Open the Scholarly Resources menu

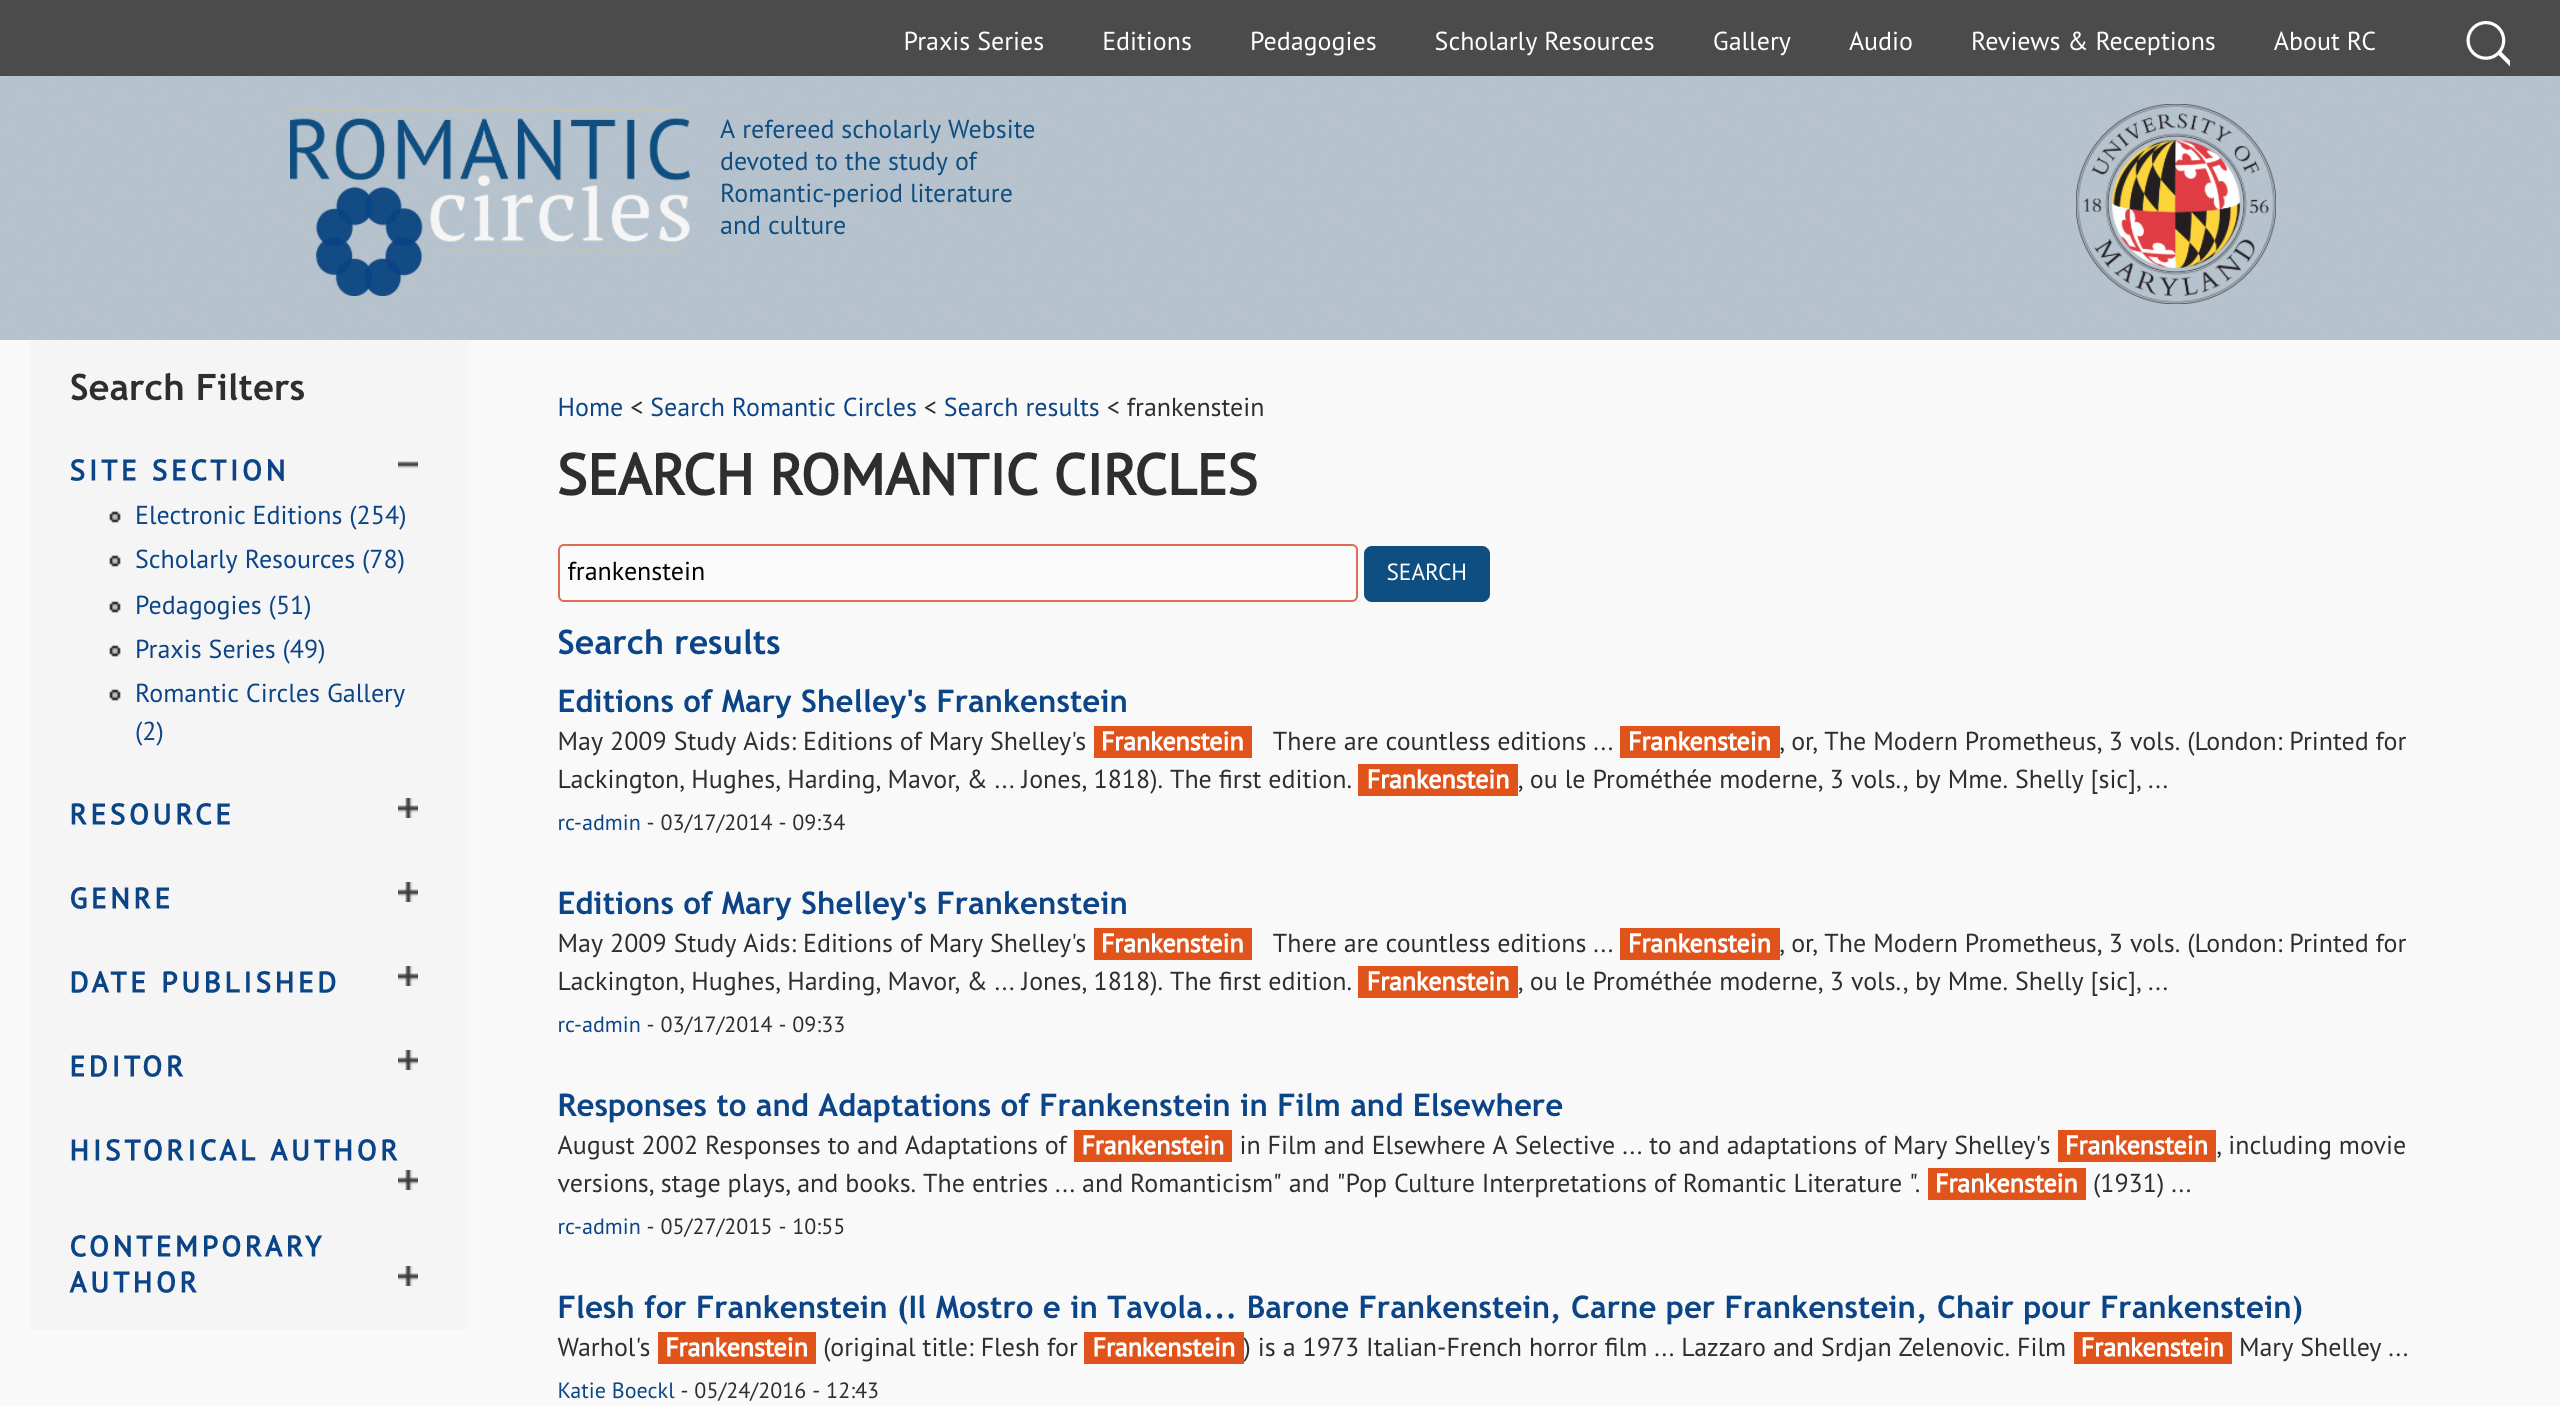1544,41
